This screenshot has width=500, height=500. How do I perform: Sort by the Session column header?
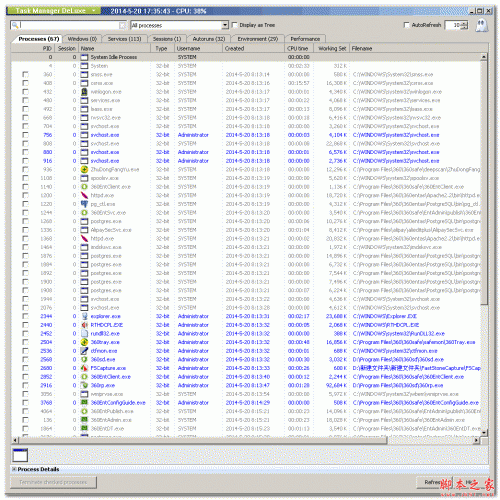coord(67,48)
